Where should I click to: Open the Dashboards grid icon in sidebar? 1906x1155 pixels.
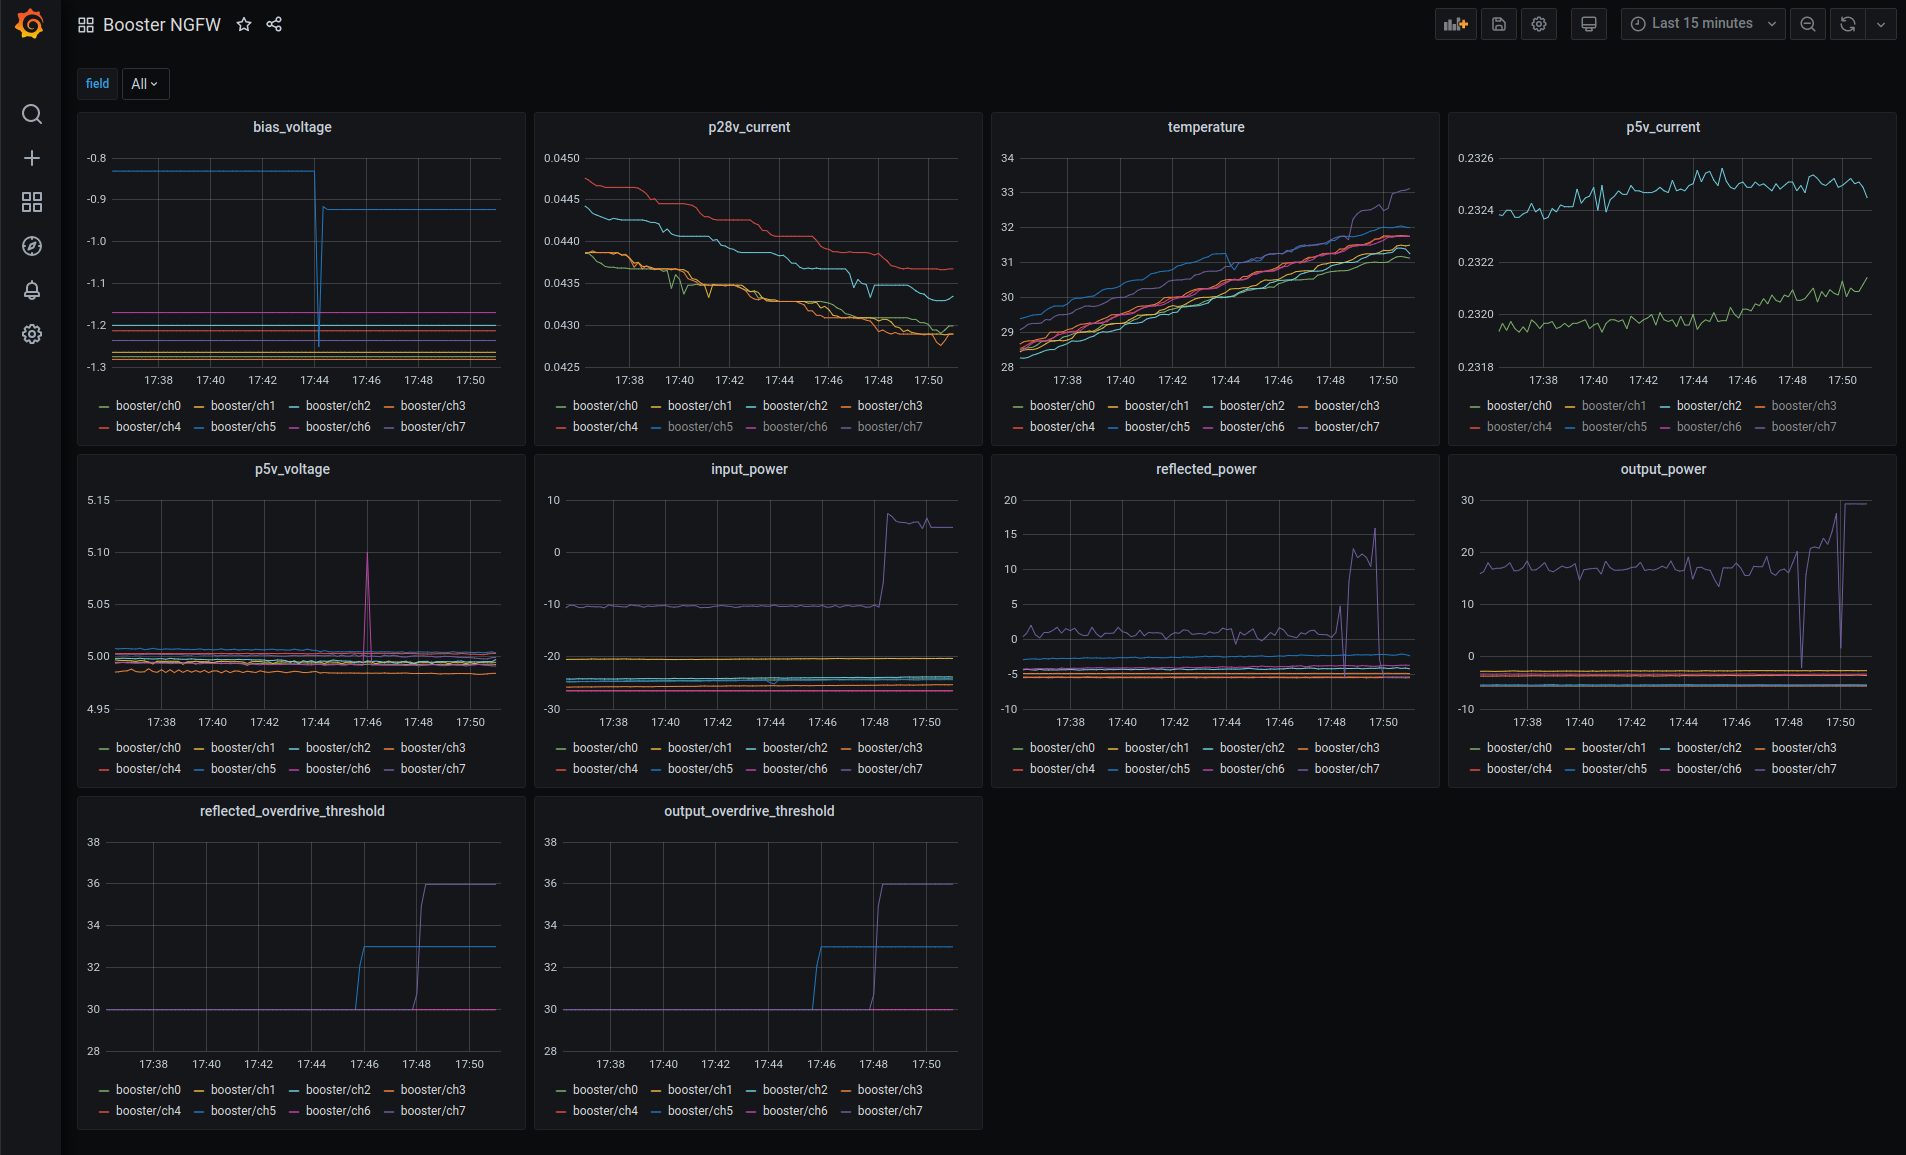tap(32, 202)
